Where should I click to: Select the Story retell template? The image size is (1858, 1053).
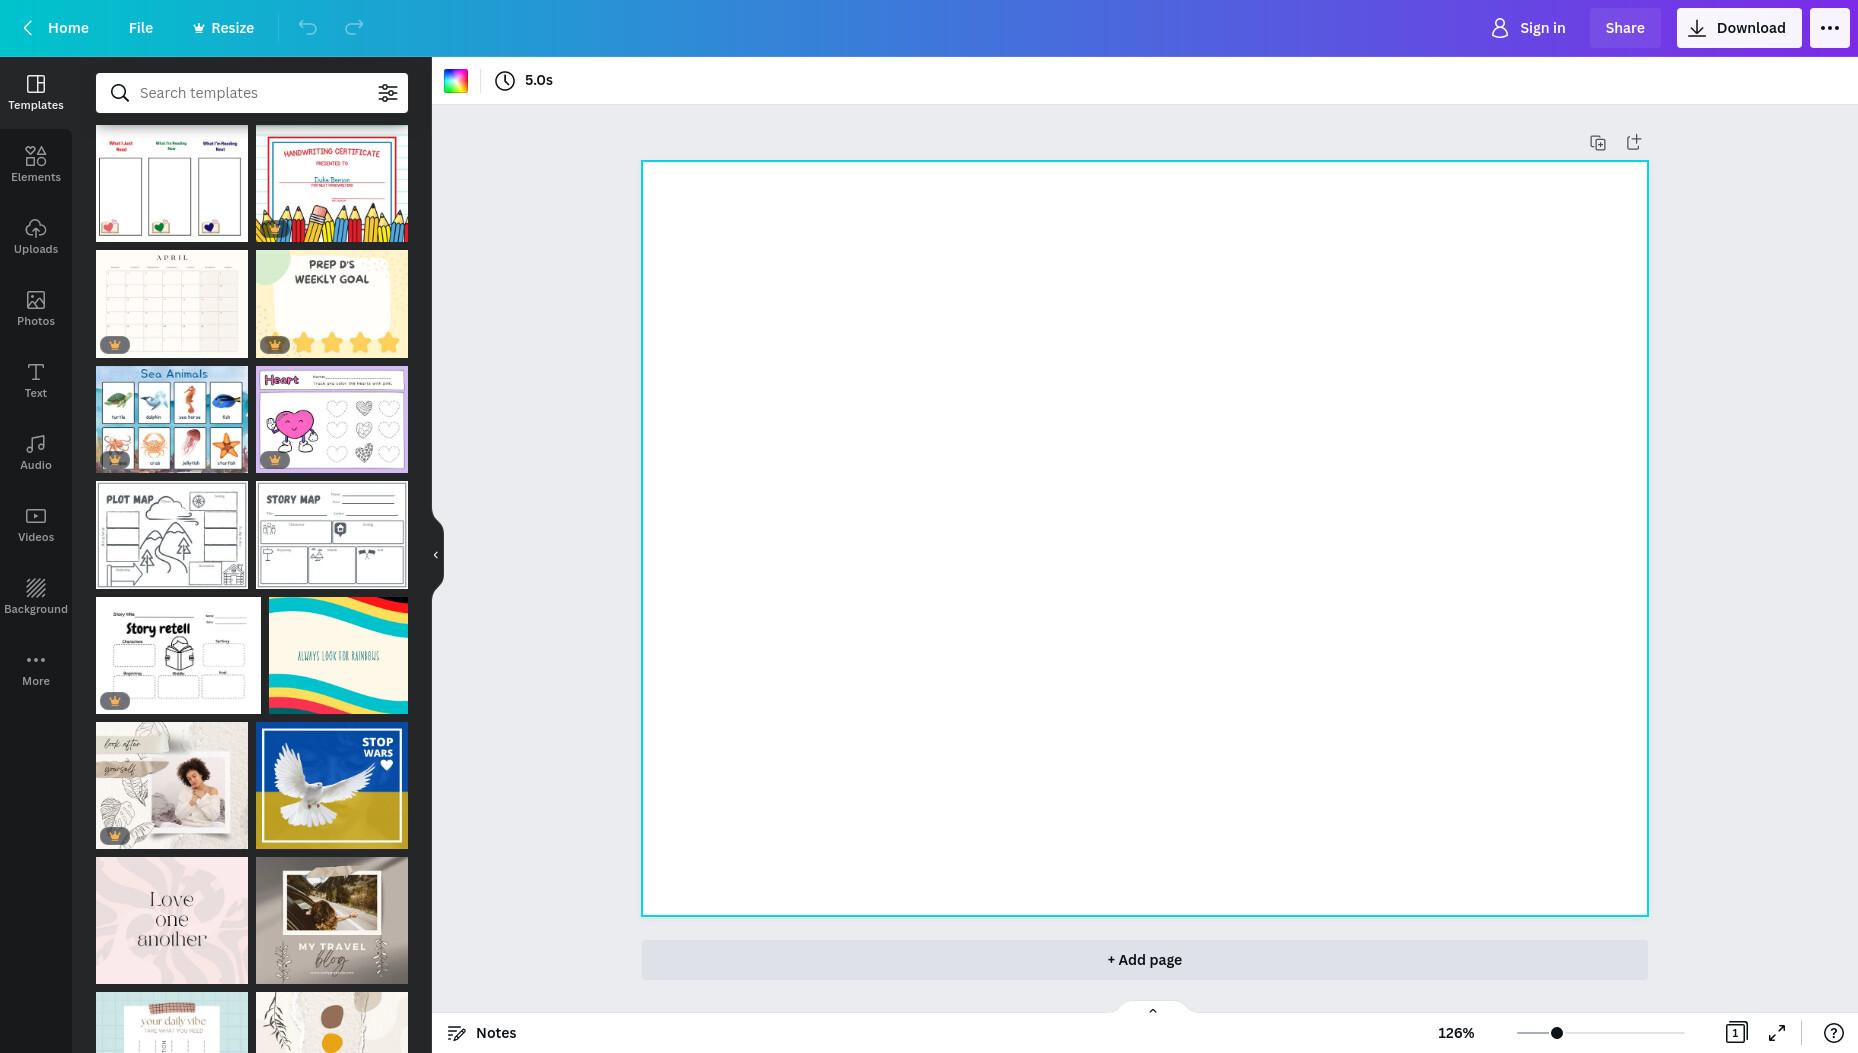click(x=178, y=656)
